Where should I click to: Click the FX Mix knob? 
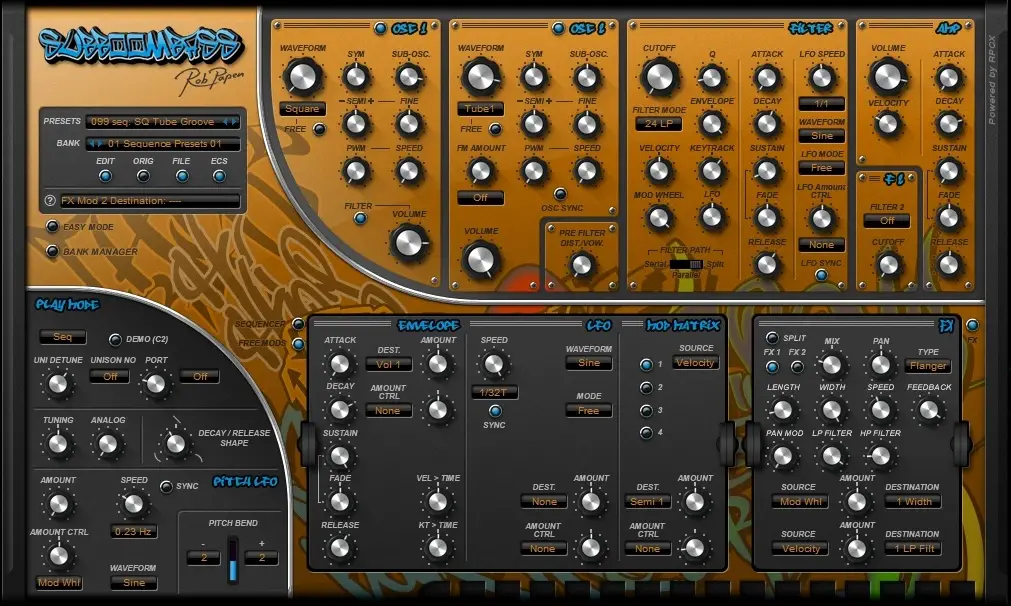coord(831,365)
